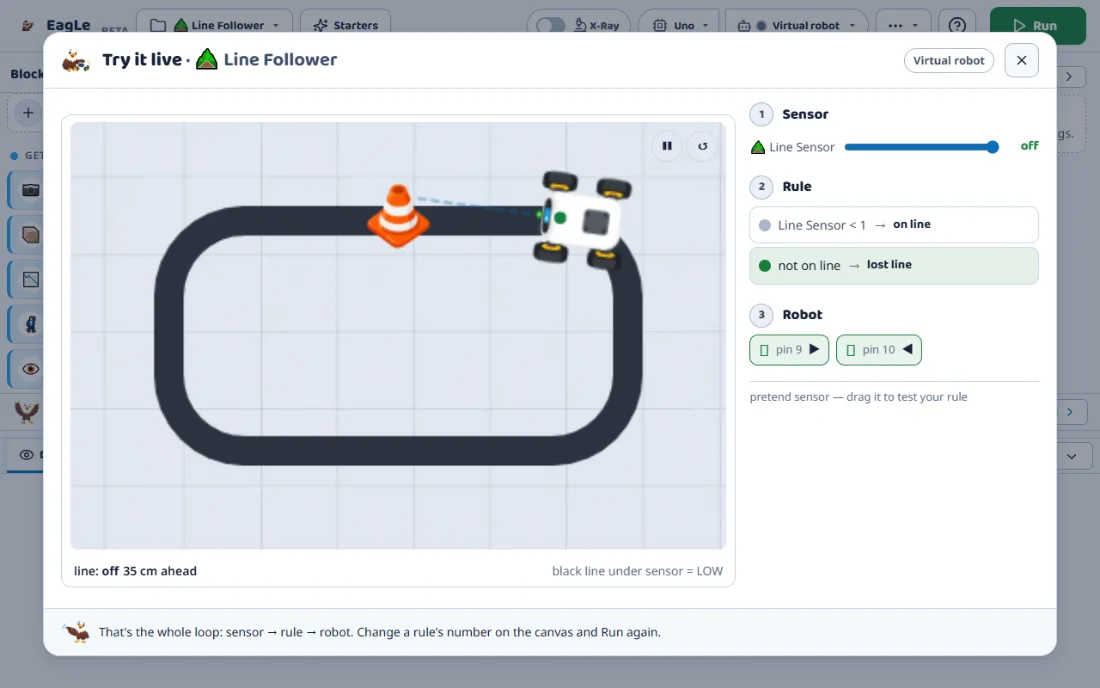Click 'pretend sensor — drag it' hint text
The image size is (1100, 688).
tap(858, 397)
